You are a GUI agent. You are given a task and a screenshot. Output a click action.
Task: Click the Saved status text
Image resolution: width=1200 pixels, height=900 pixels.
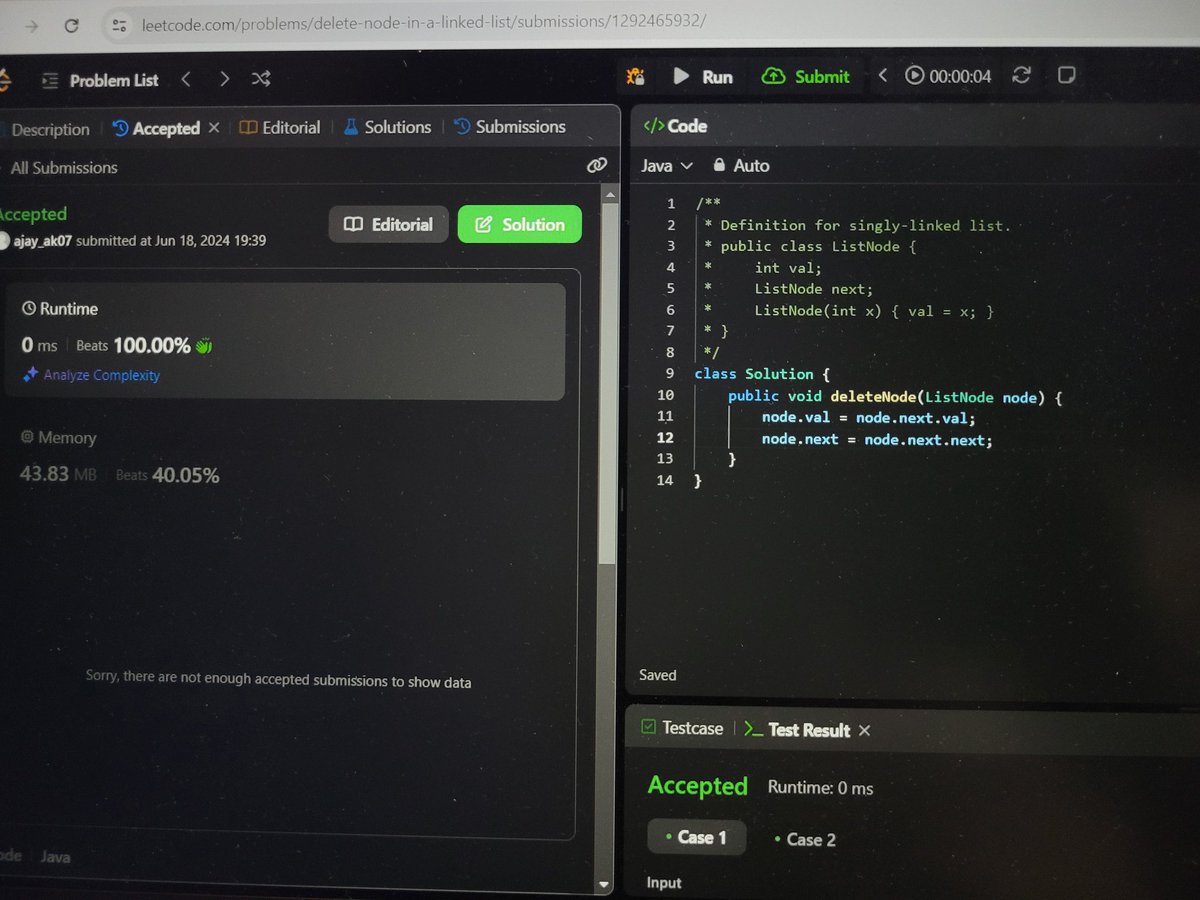coord(658,675)
